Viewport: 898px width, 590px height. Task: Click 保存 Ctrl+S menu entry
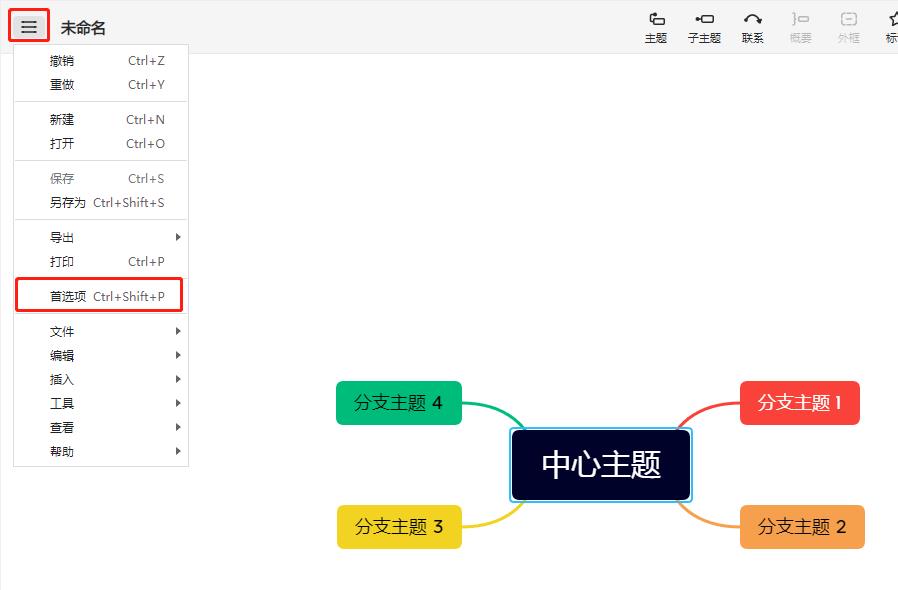[x=101, y=179]
